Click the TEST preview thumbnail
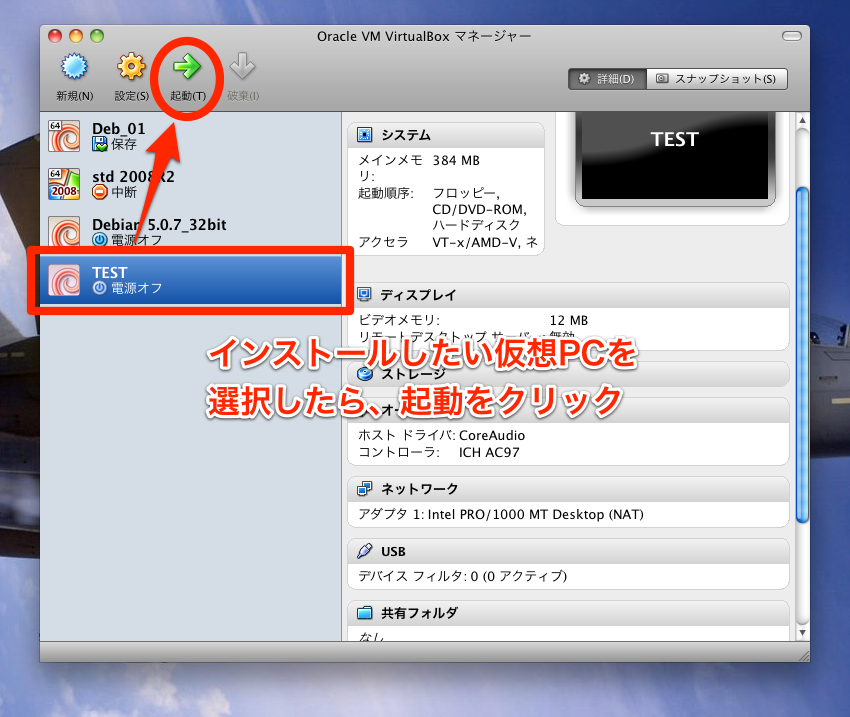Viewport: 850px width, 717px height. click(x=675, y=157)
